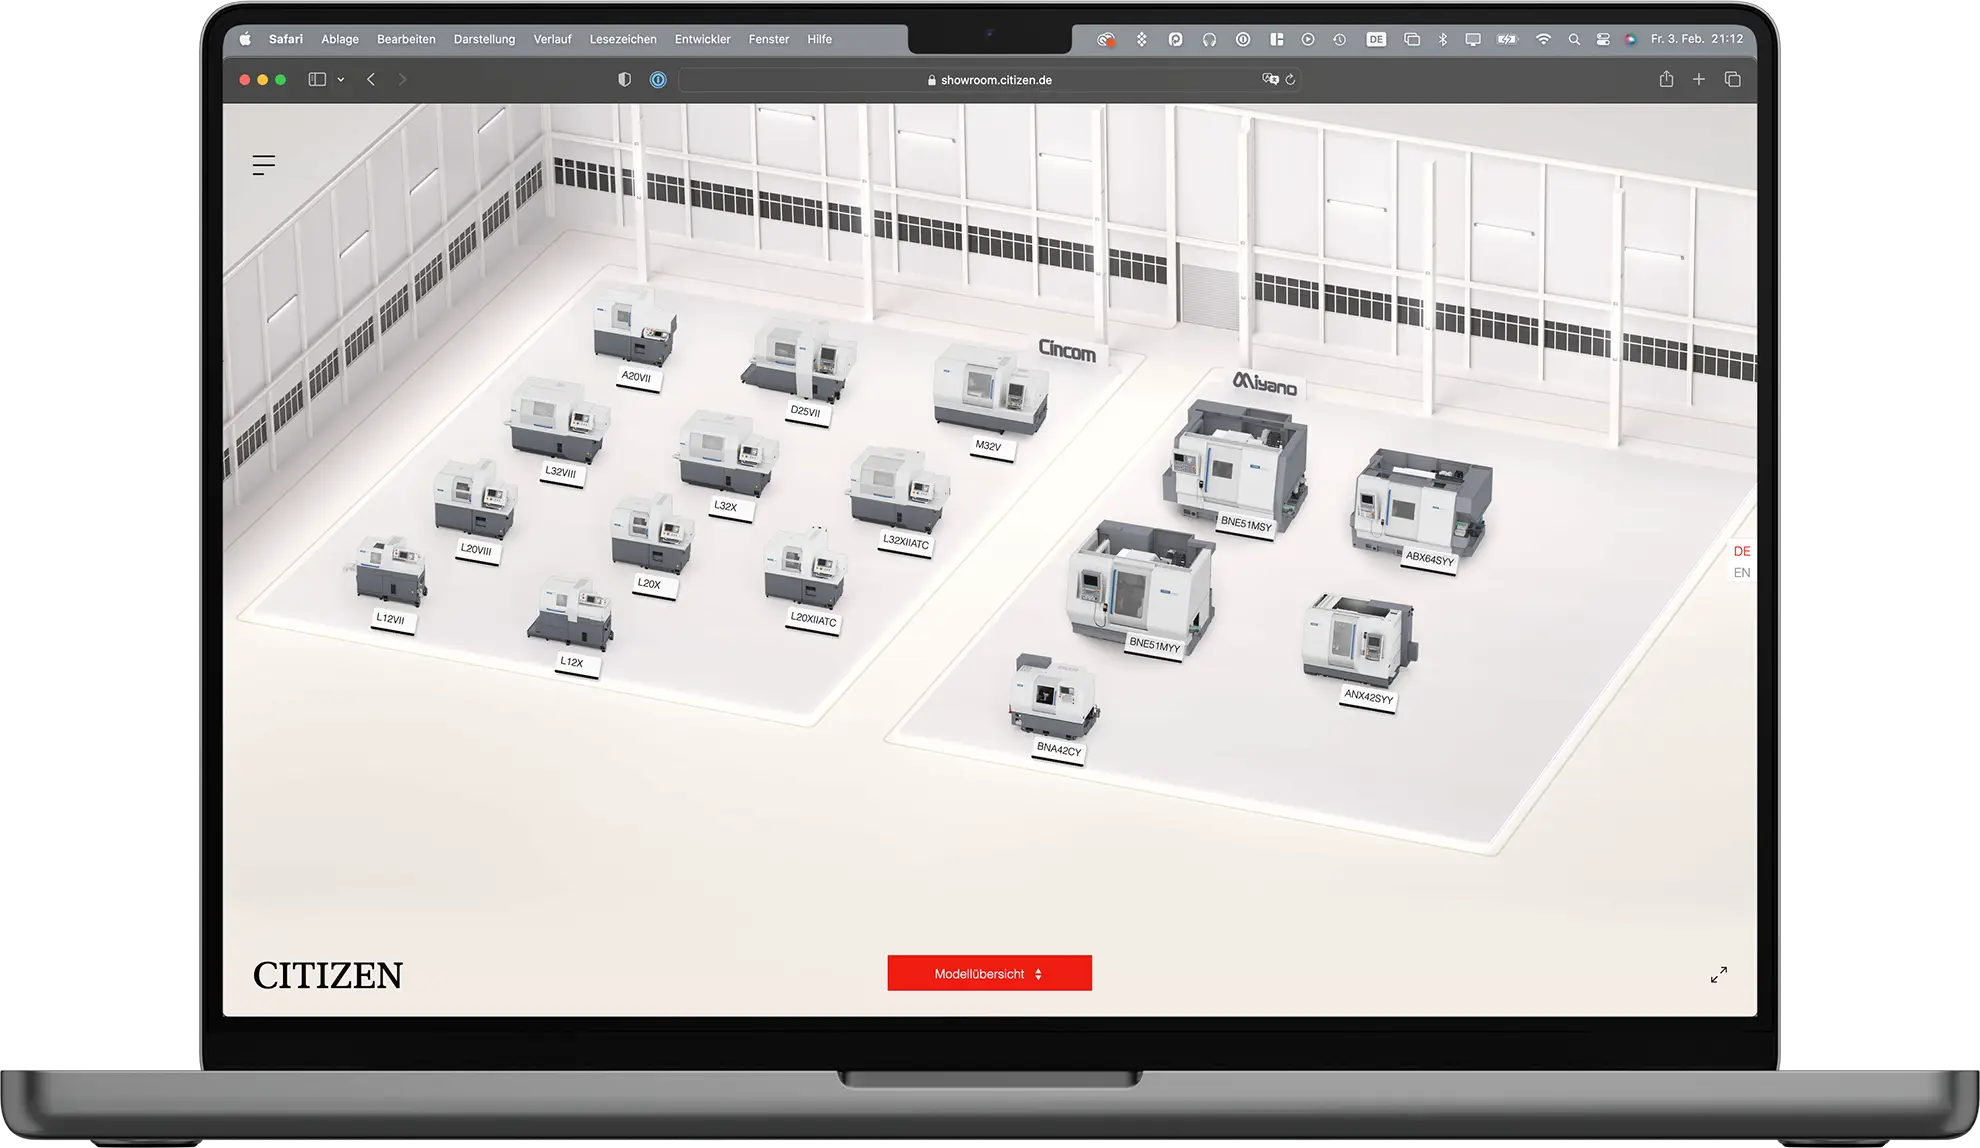Open Siri from the menu bar
Viewport: 1980px width, 1148px height.
point(1630,39)
